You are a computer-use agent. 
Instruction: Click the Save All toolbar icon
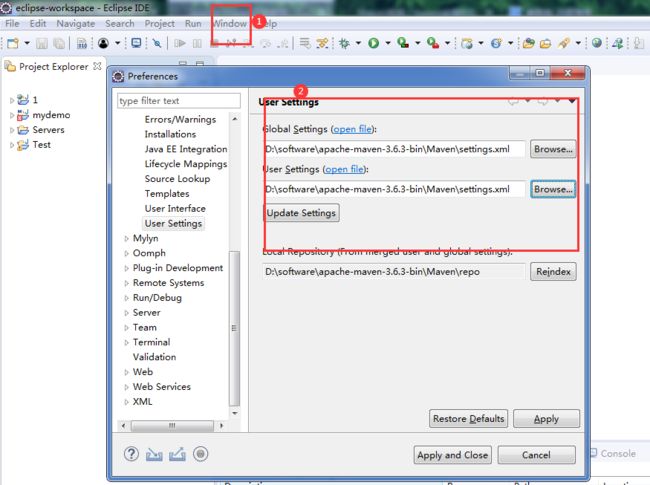tap(59, 43)
